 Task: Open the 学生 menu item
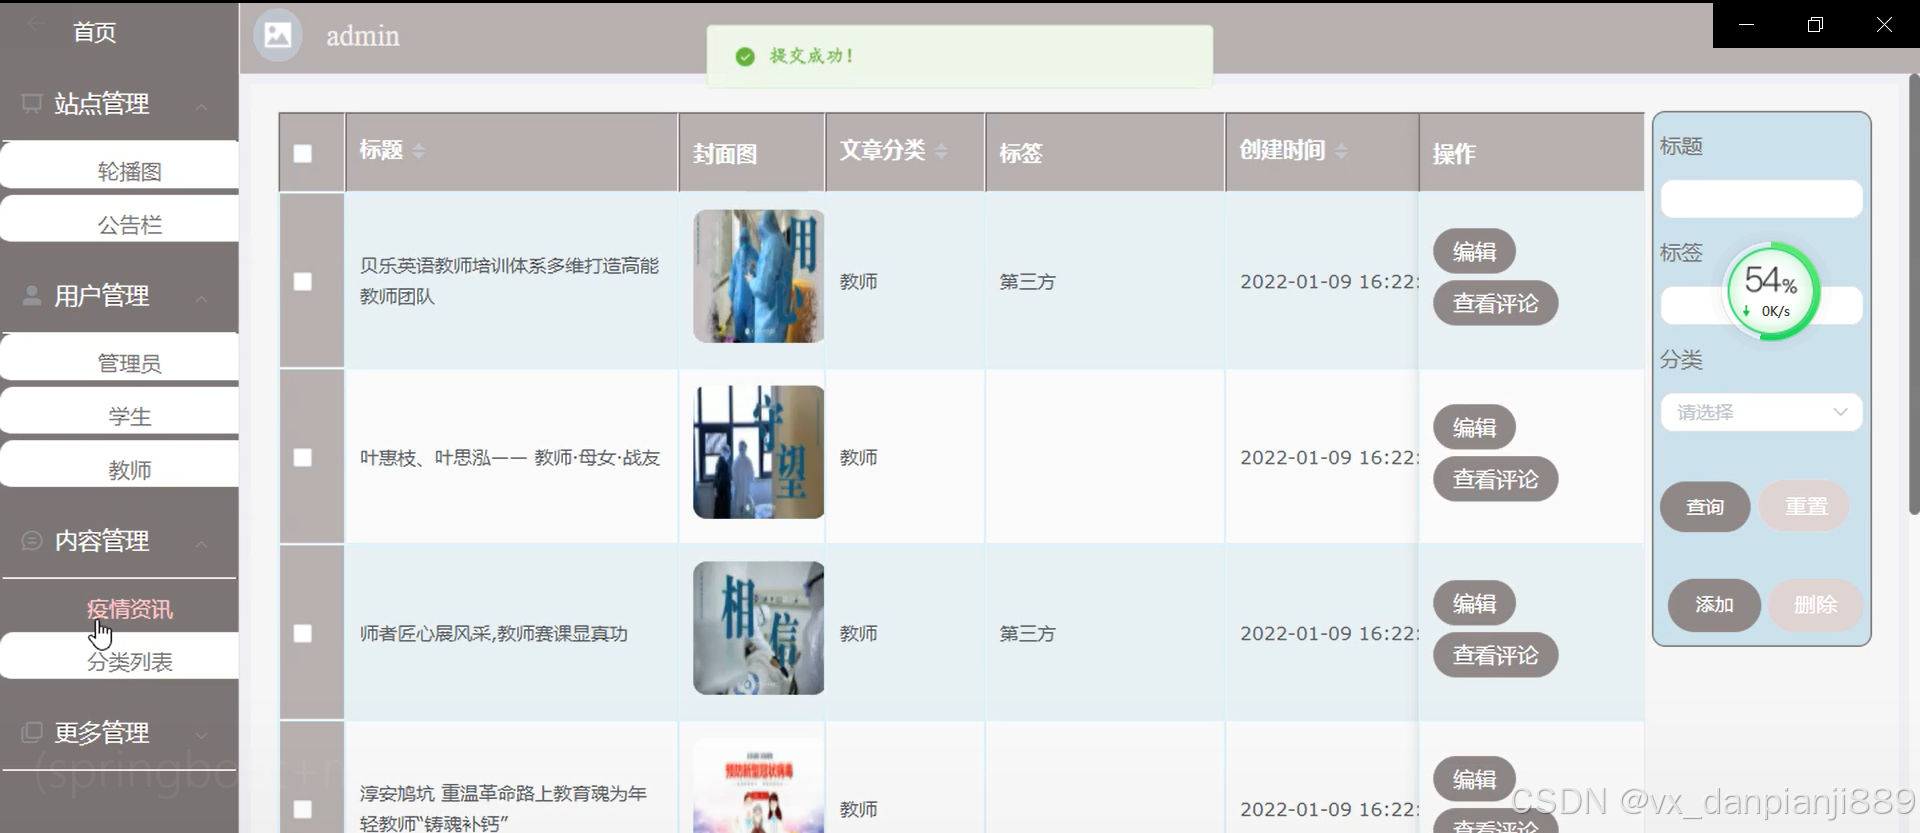click(120, 412)
